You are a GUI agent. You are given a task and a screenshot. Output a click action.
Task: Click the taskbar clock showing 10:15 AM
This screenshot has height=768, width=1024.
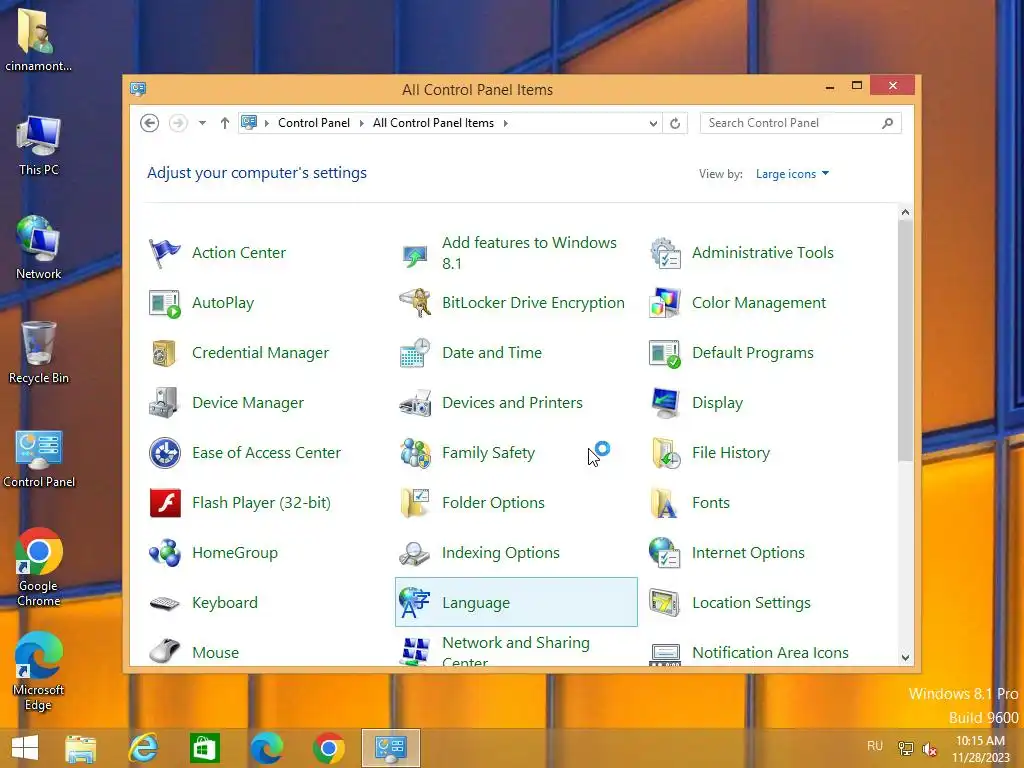click(x=980, y=748)
